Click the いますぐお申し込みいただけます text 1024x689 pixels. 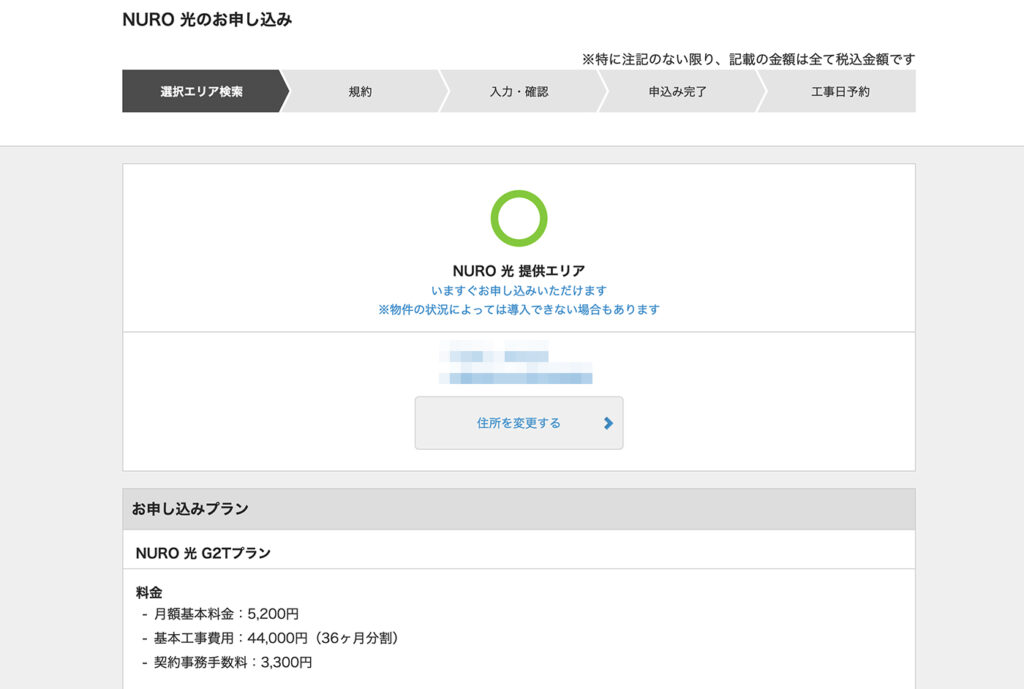[519, 291]
